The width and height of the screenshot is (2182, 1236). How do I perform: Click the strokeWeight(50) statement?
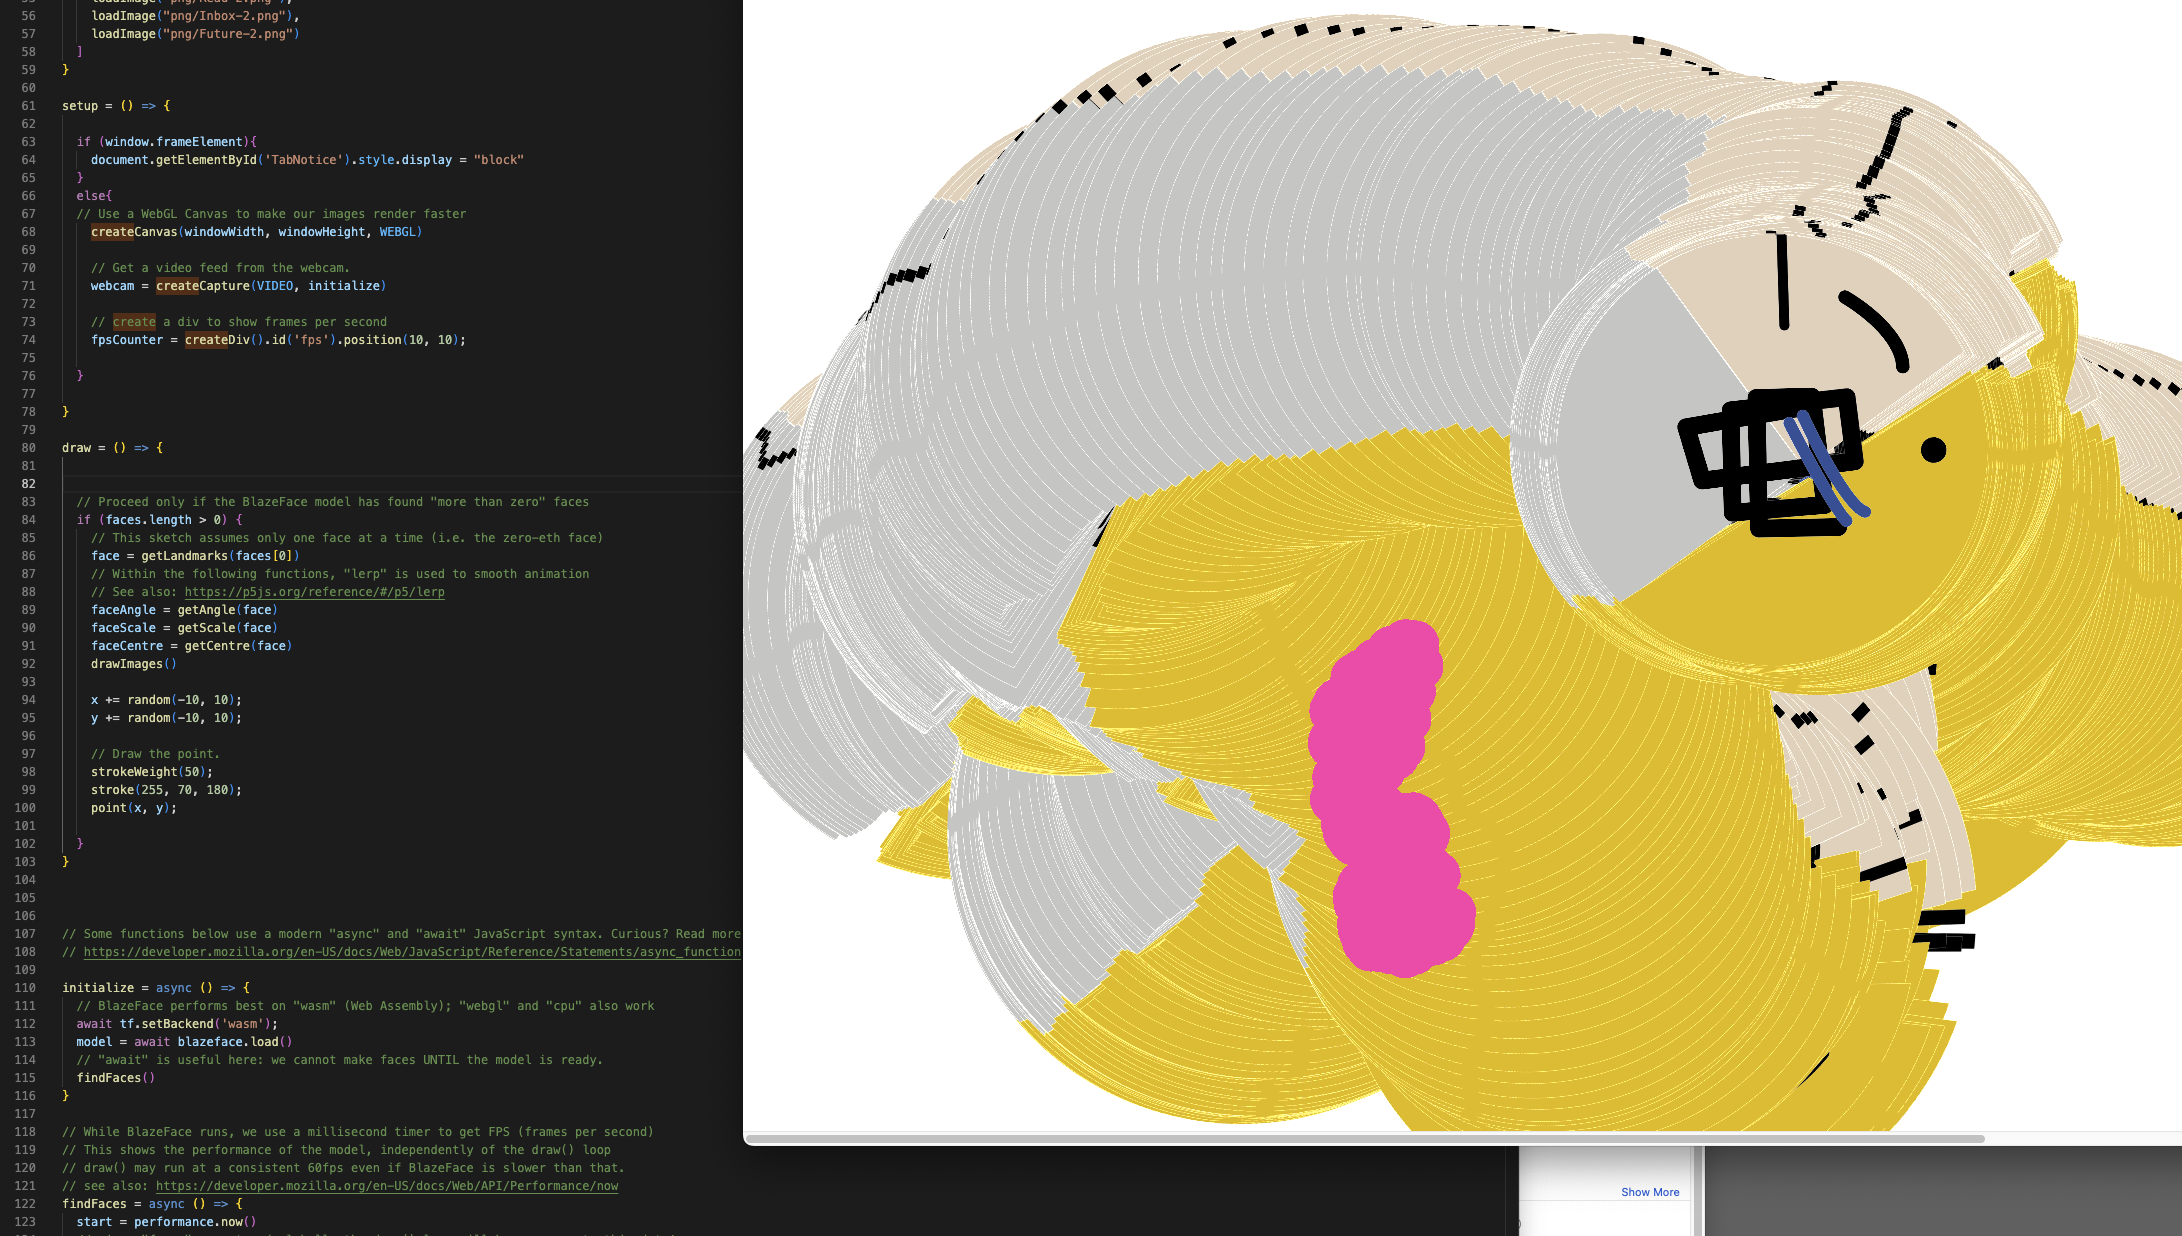pyautogui.click(x=151, y=771)
